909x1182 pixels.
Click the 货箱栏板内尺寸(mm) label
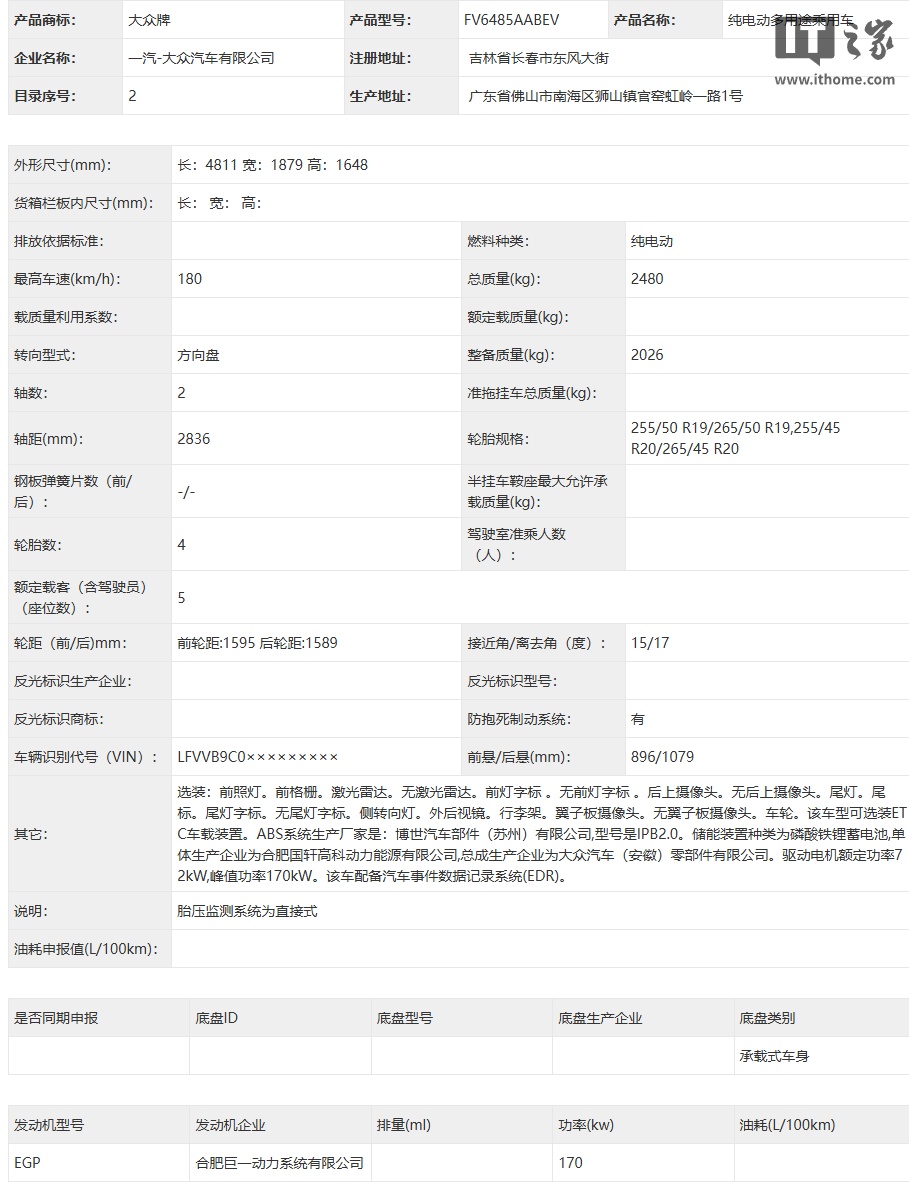(x=84, y=203)
